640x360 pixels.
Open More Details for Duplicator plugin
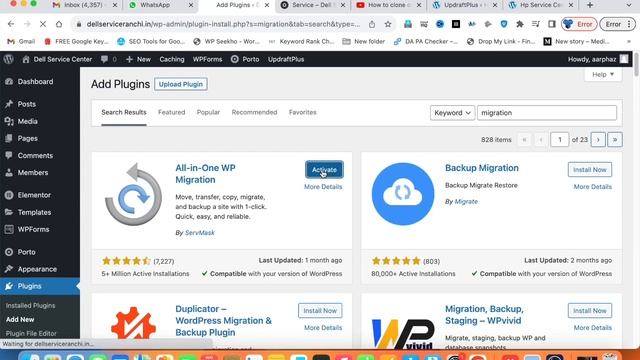click(323, 328)
